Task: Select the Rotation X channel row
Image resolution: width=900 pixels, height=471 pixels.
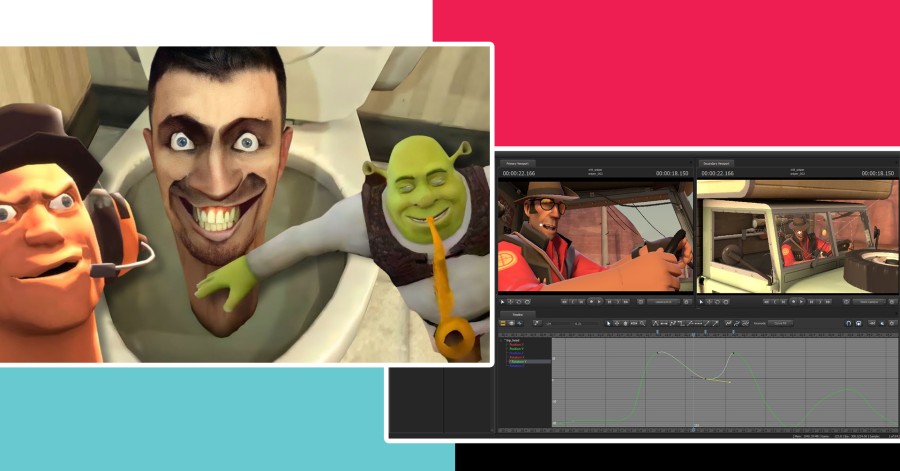Action: pyautogui.click(x=516, y=357)
